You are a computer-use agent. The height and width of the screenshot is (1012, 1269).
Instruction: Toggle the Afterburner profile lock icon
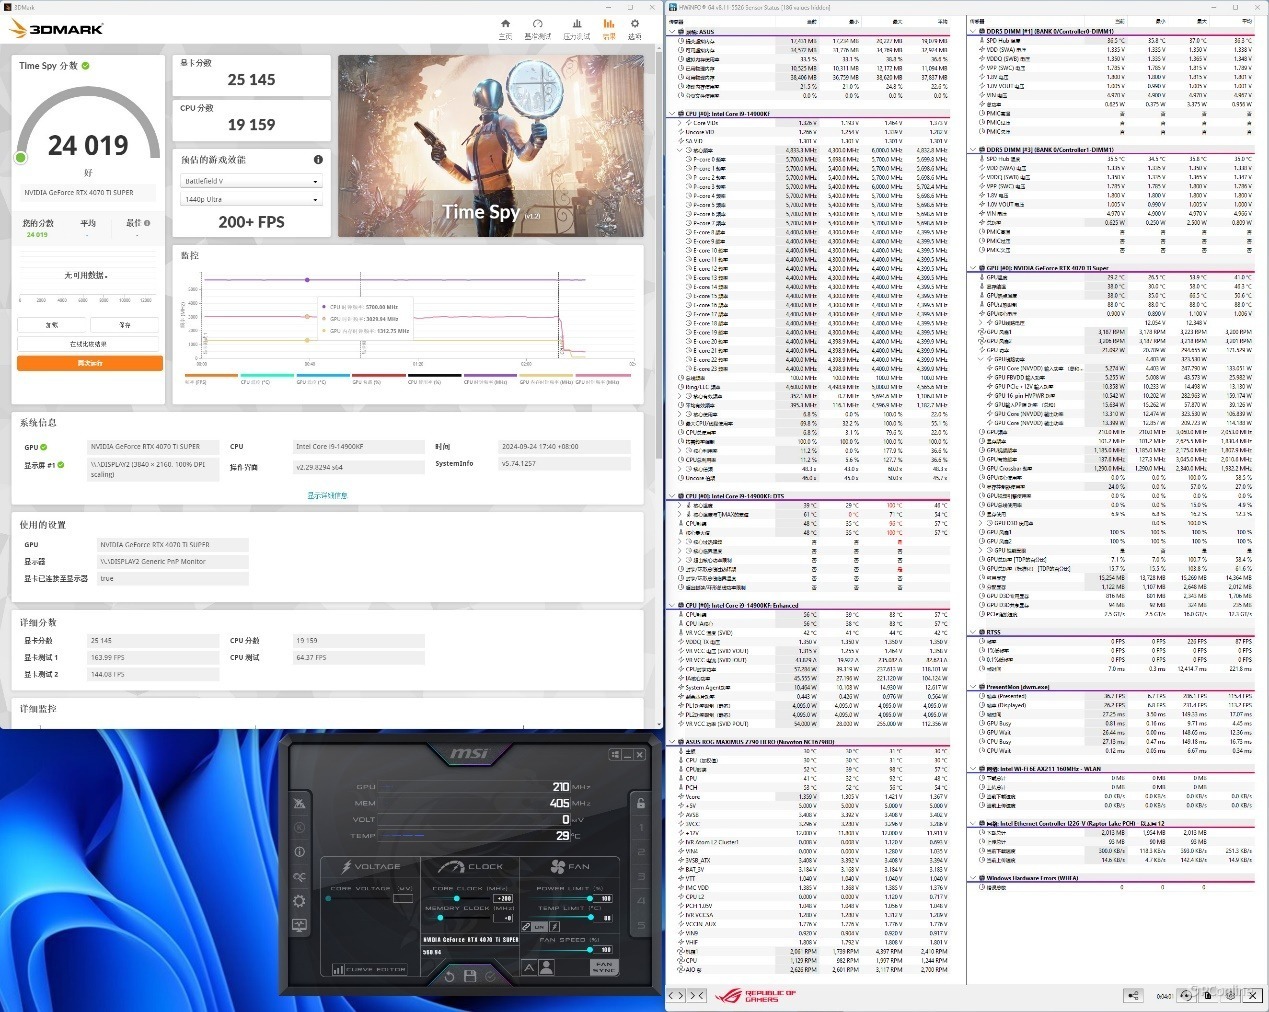[x=640, y=803]
